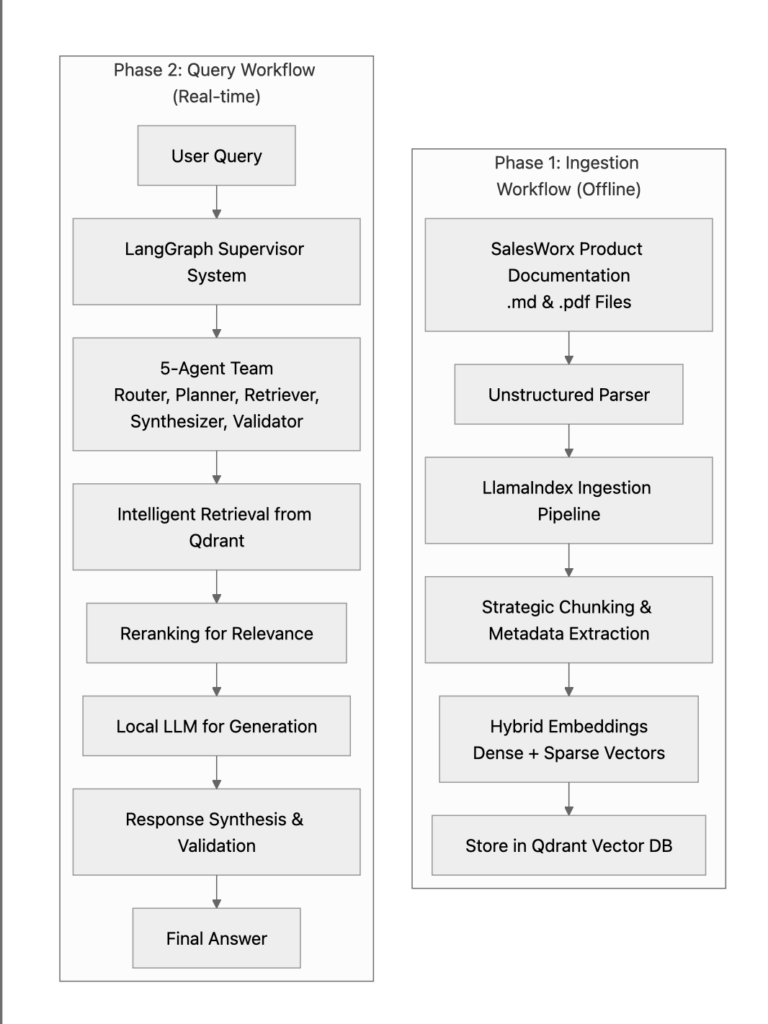Select the Store in Qdrant Vector DB box
Viewport: 768px width, 1024px height.
pos(568,845)
